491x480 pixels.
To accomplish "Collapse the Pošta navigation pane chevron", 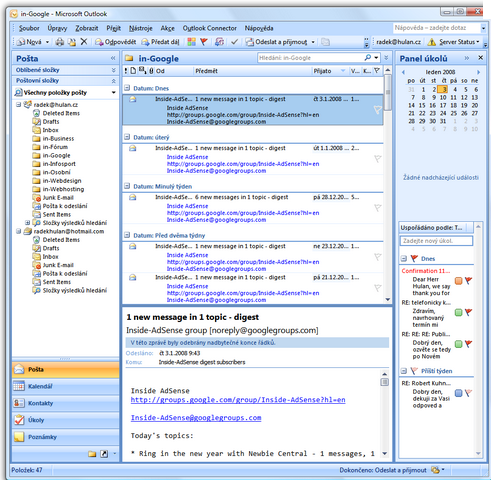I will [x=113, y=58].
